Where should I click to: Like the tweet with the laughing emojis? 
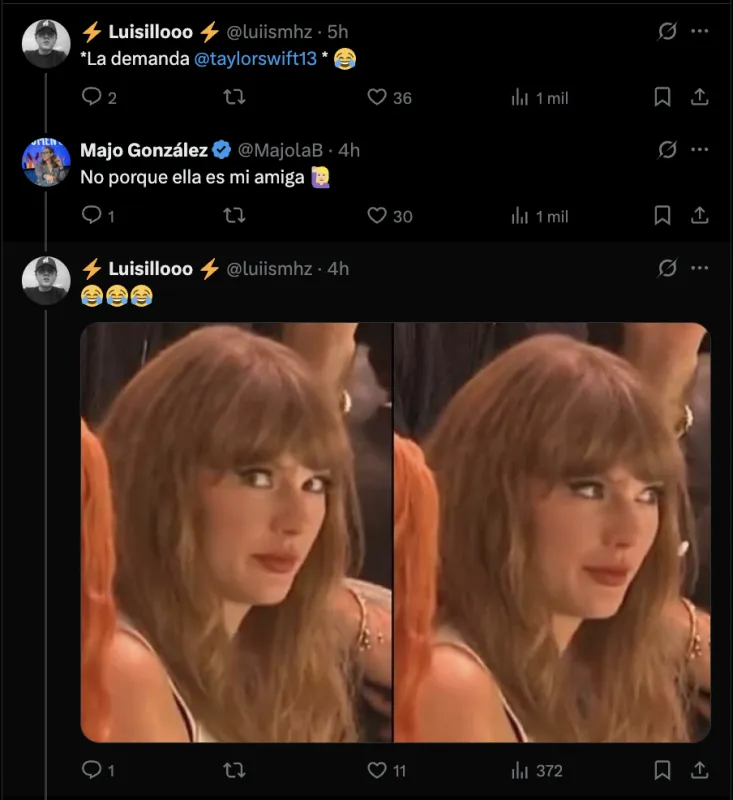tap(376, 771)
